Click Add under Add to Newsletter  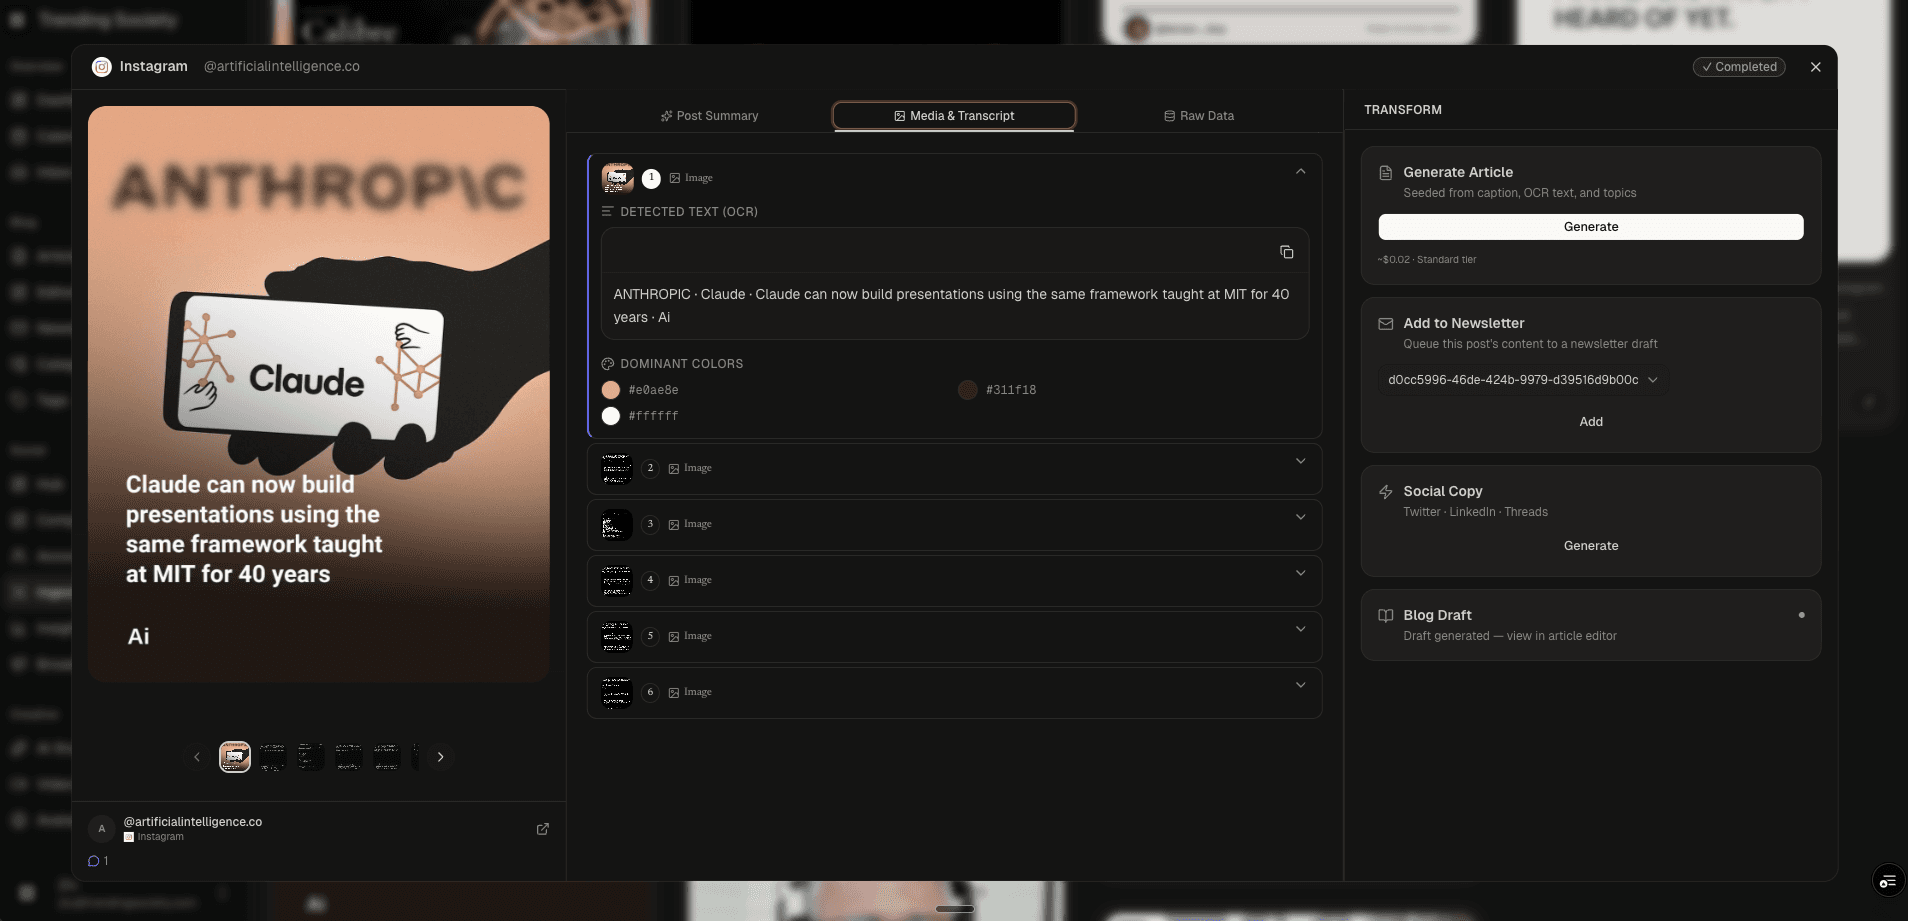click(x=1590, y=422)
